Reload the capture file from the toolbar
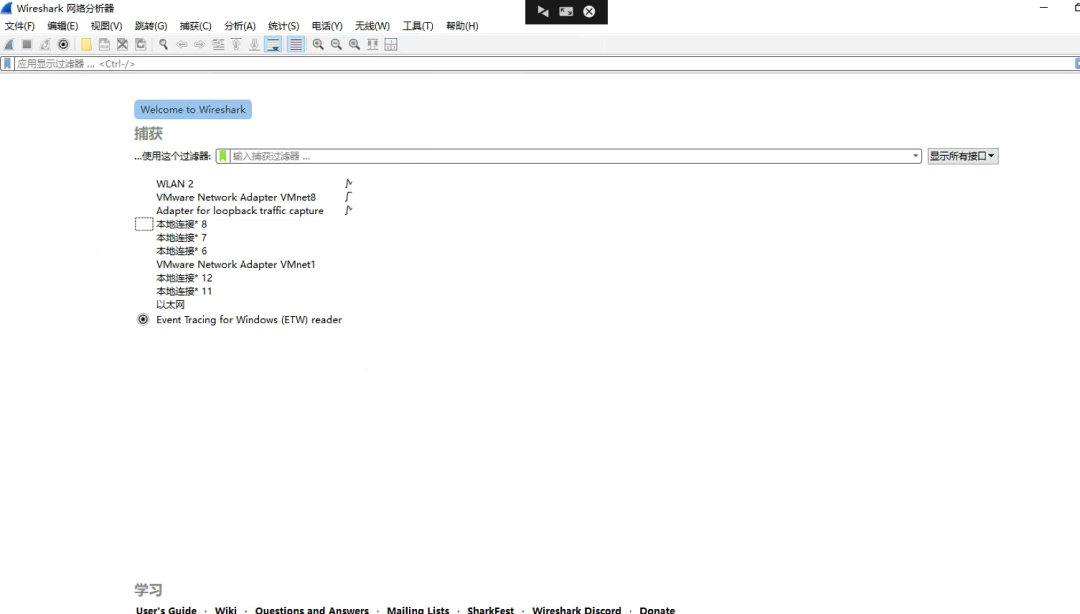1080x614 pixels. click(x=141, y=44)
